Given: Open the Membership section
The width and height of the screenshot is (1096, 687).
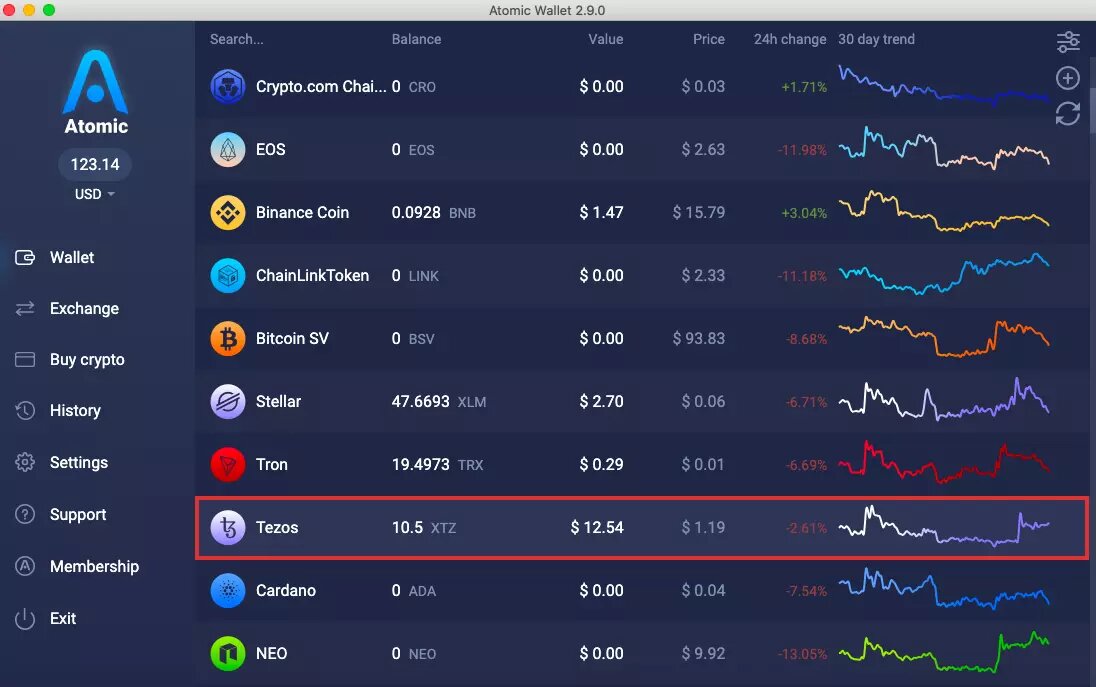Looking at the screenshot, I should click(94, 566).
